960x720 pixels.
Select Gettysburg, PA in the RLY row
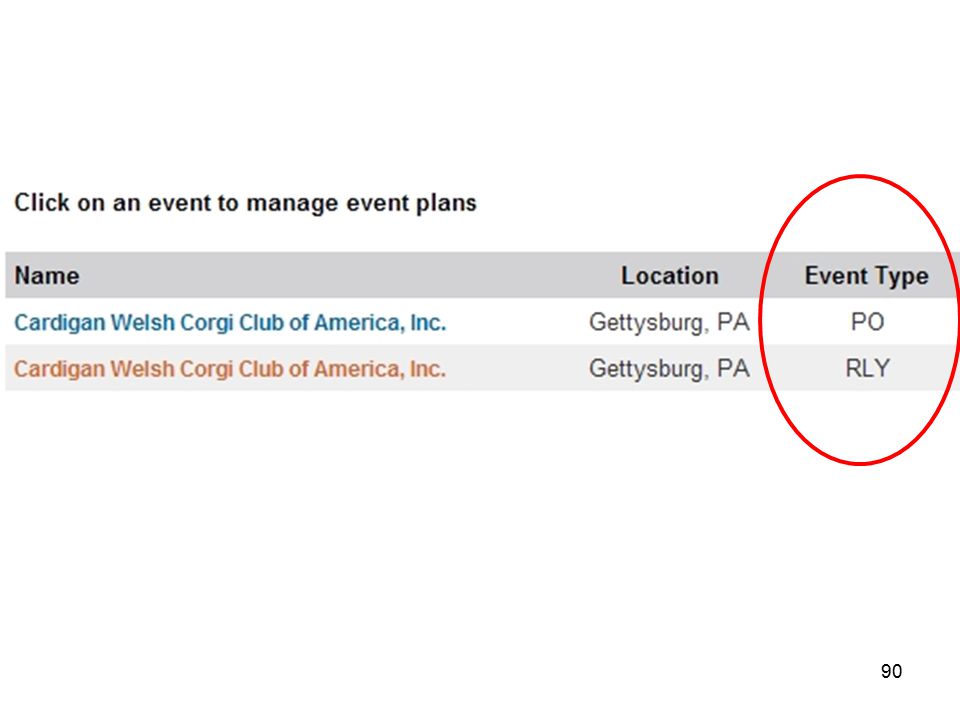coord(669,369)
